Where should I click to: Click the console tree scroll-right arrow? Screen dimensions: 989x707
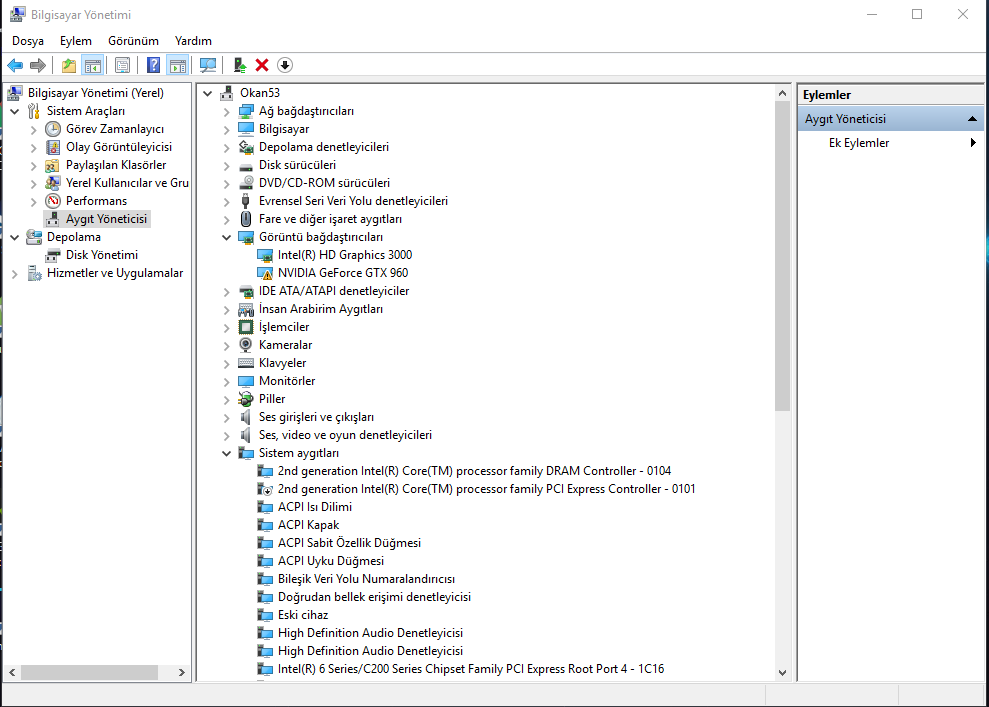(x=182, y=672)
